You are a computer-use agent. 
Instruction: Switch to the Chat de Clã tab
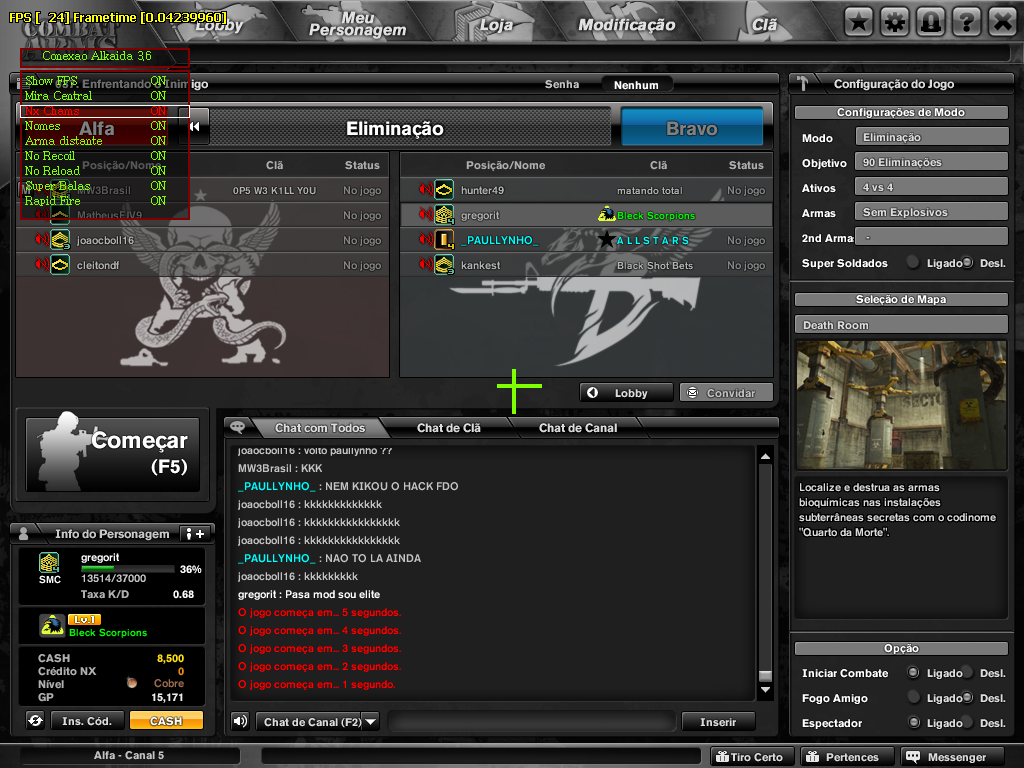point(448,428)
